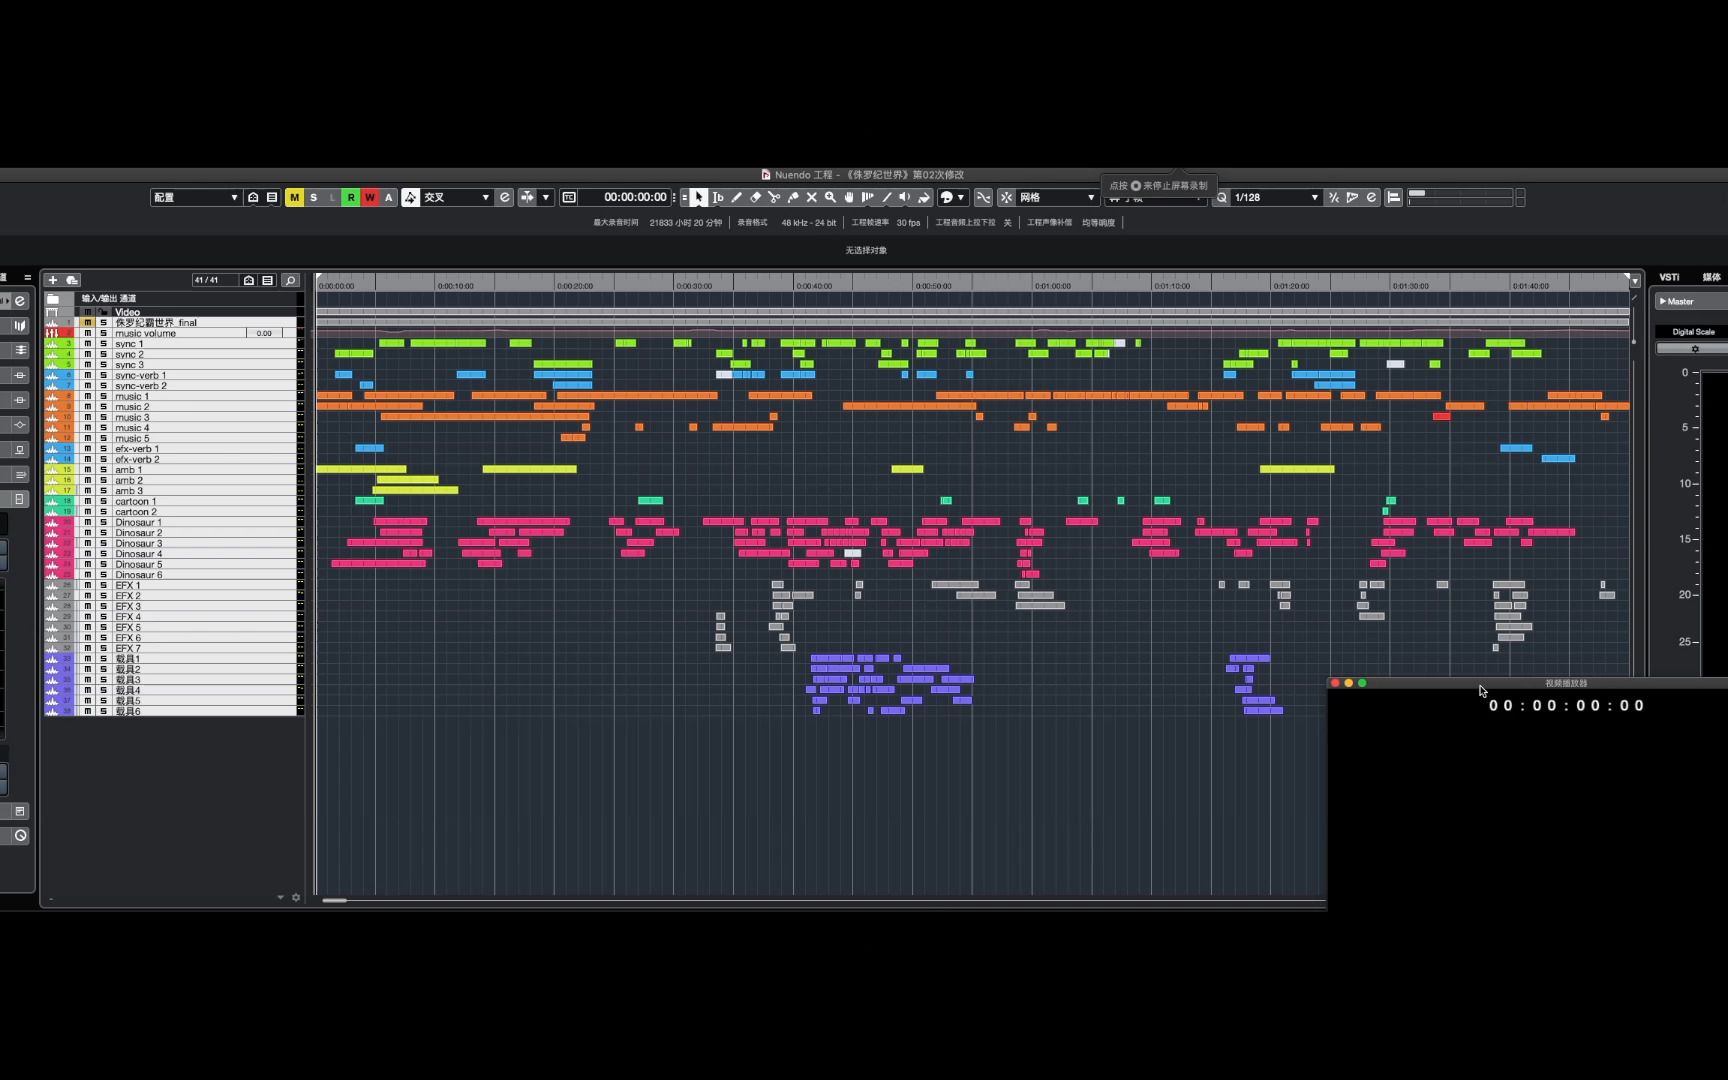Toggle the Snap on/off button
Screen dimensions: 1728x1080
click(x=1007, y=198)
